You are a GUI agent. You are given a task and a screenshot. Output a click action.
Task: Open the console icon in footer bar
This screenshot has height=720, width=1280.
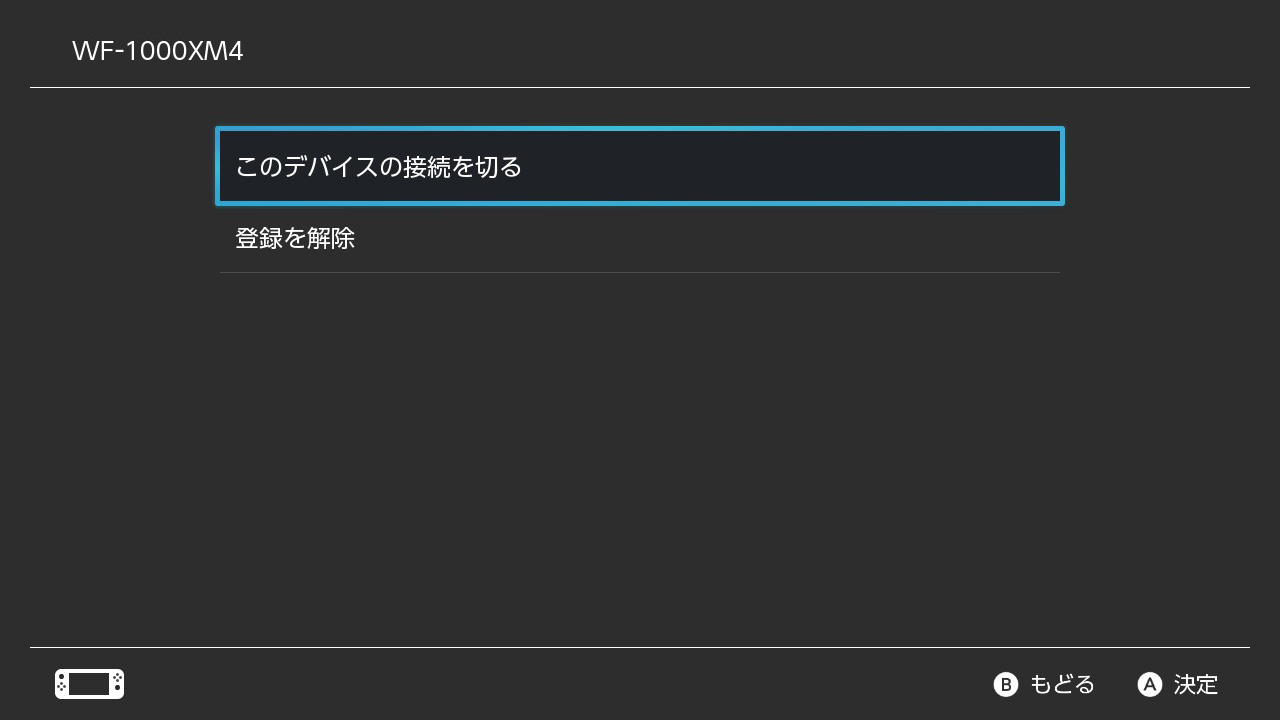tap(89, 684)
